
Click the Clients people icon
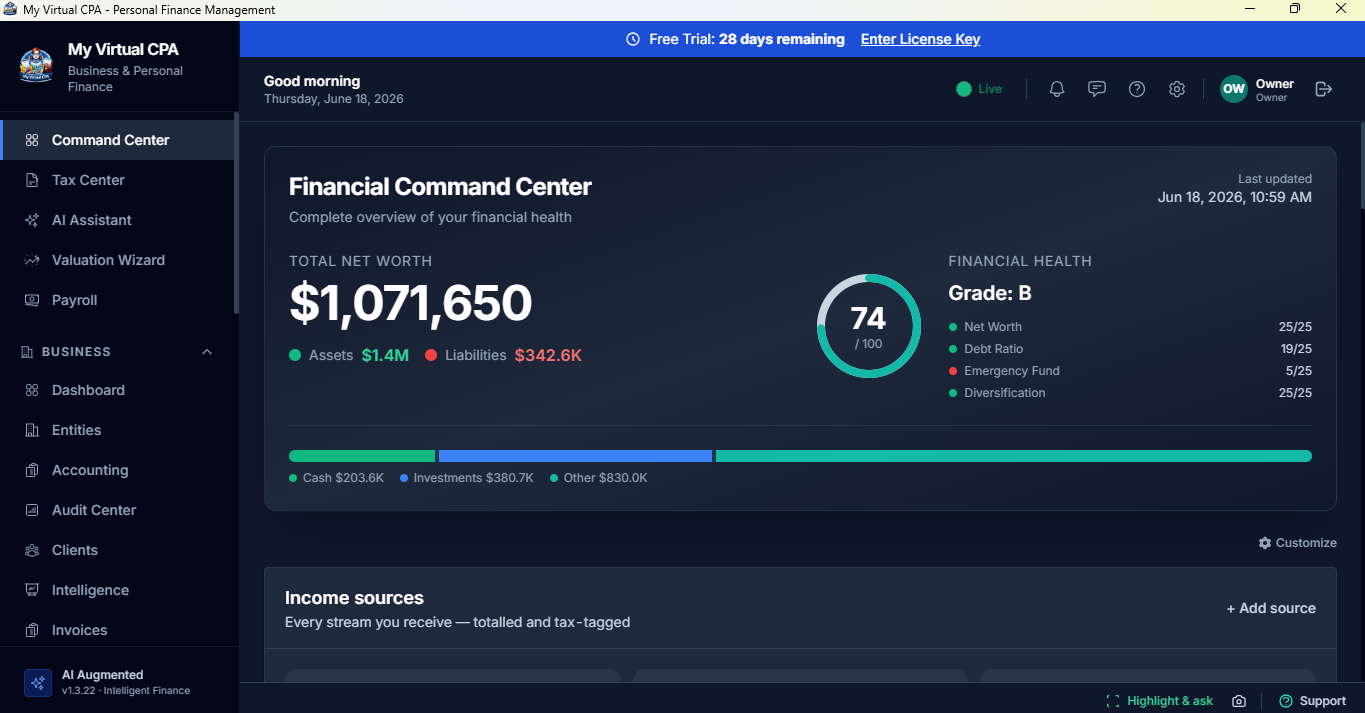(32, 550)
